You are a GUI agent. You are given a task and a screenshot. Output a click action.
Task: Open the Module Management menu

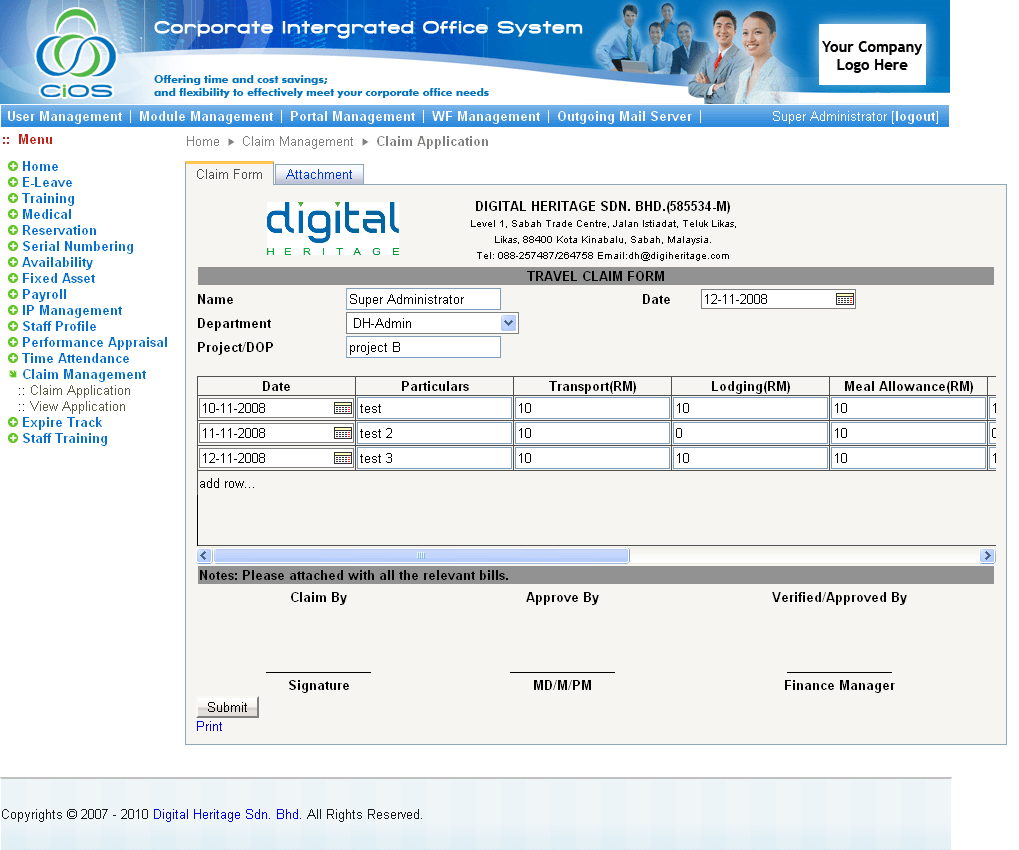point(206,117)
